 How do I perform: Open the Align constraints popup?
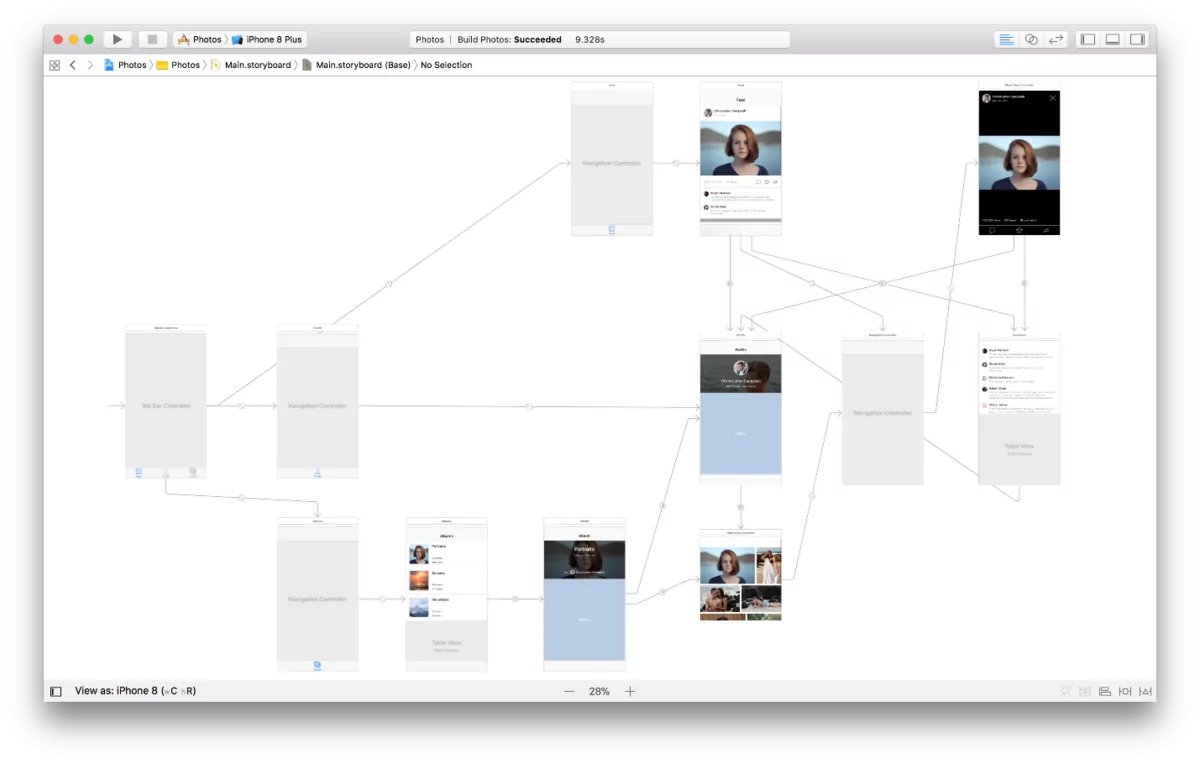point(1105,691)
